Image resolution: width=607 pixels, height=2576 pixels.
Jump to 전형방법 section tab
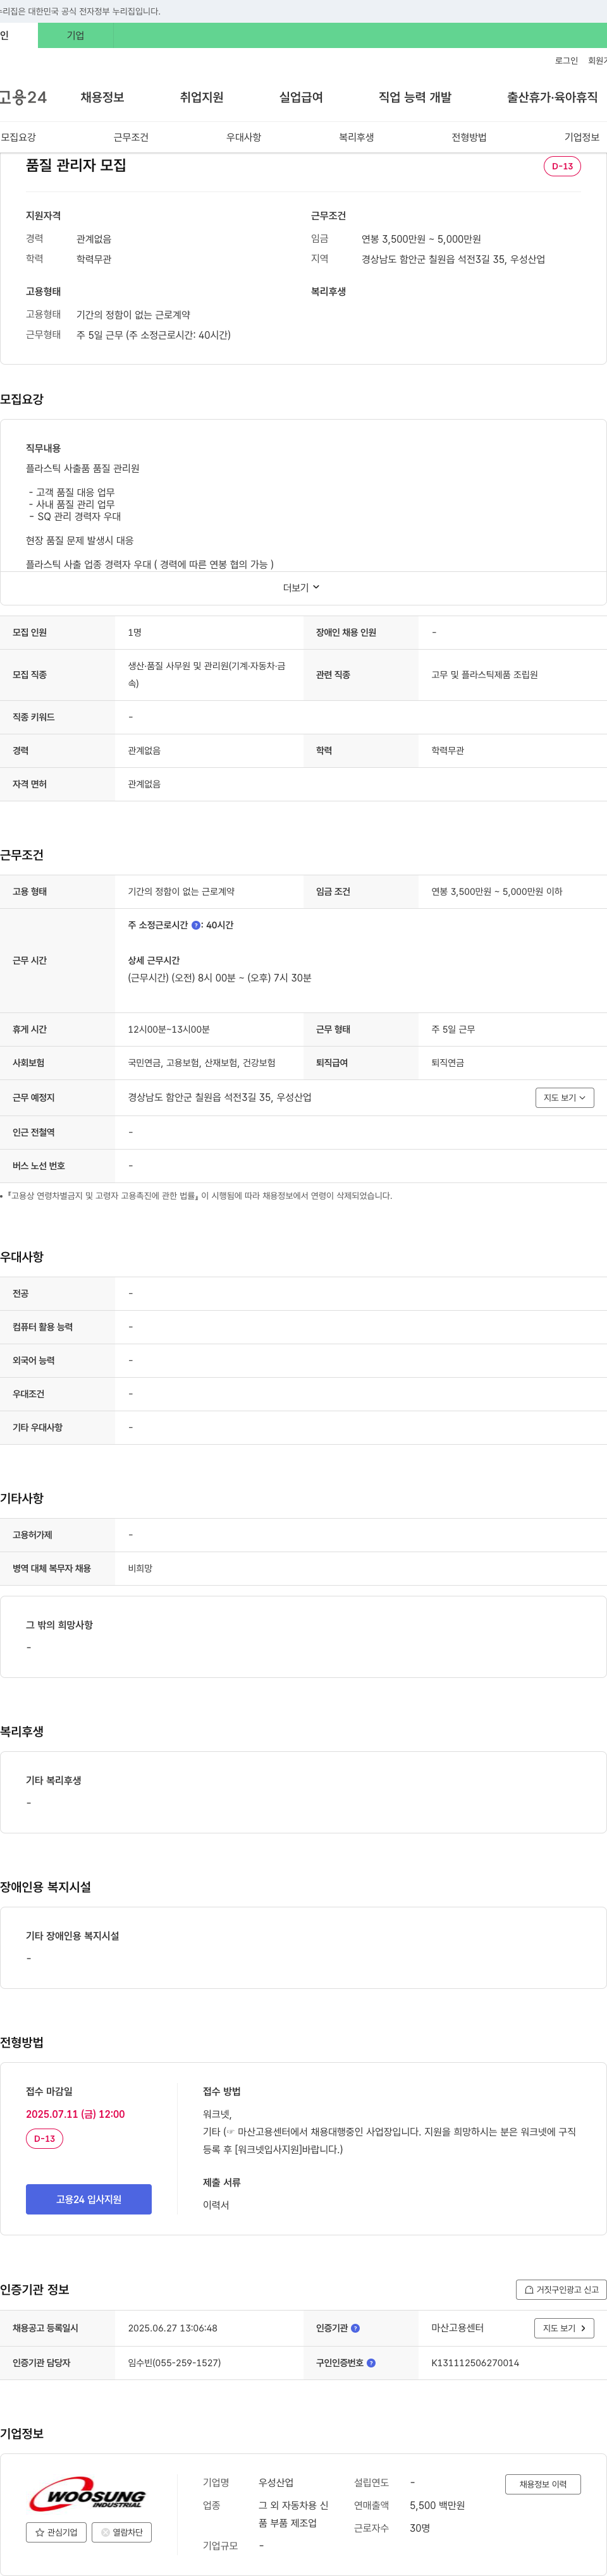click(x=468, y=137)
